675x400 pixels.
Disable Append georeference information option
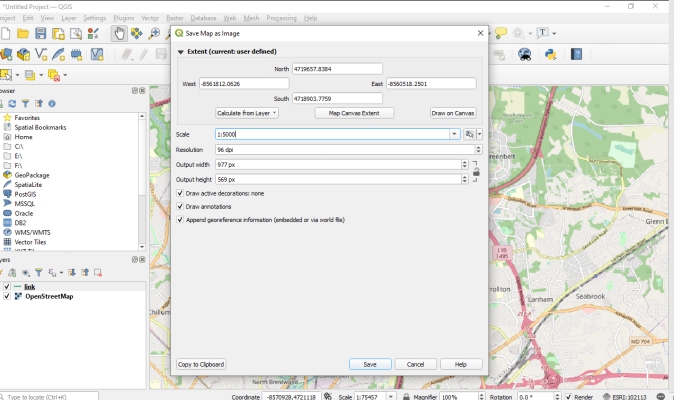[180, 219]
